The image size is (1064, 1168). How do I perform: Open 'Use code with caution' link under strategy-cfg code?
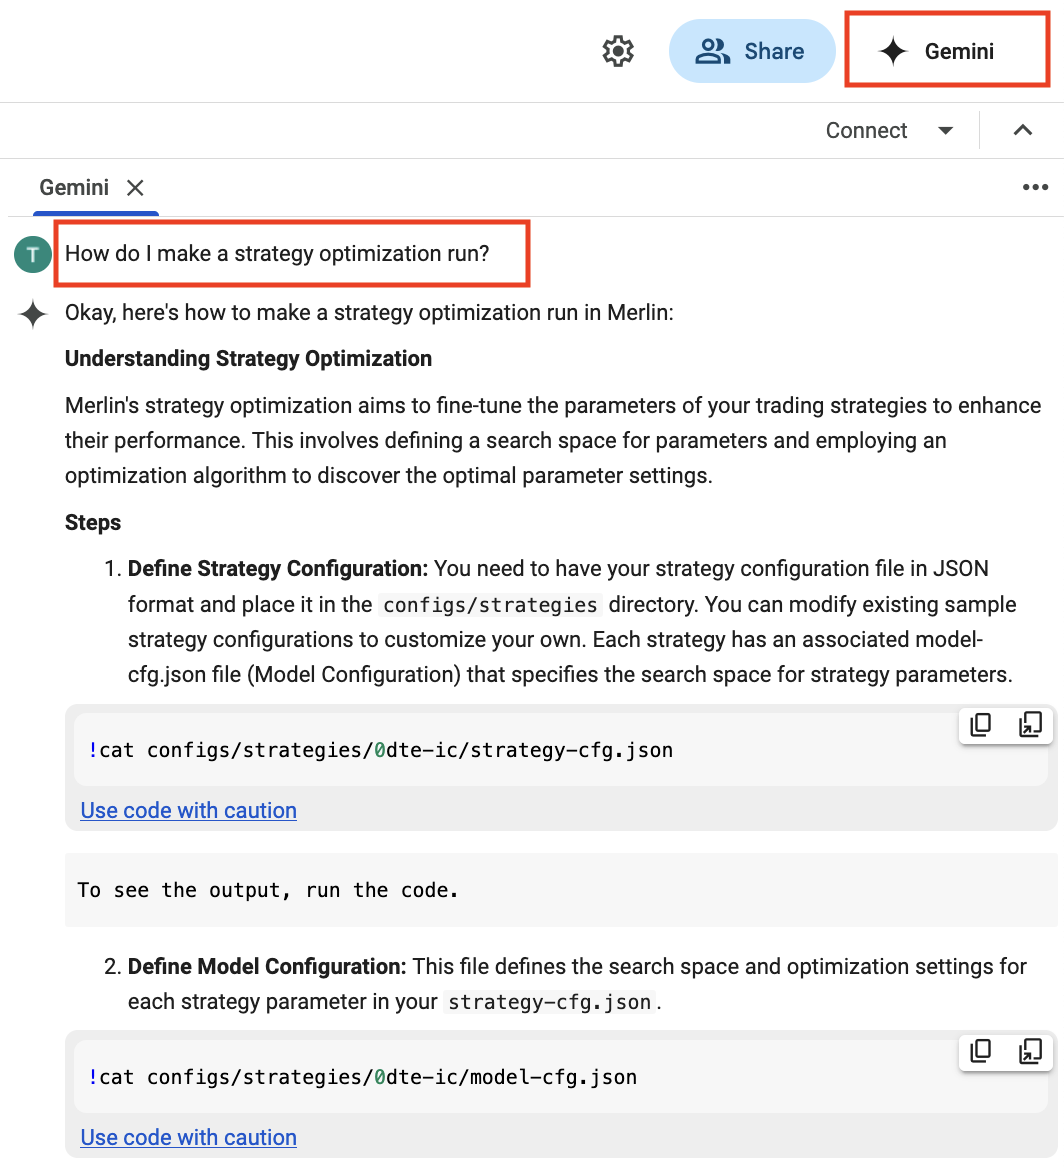coord(188,810)
